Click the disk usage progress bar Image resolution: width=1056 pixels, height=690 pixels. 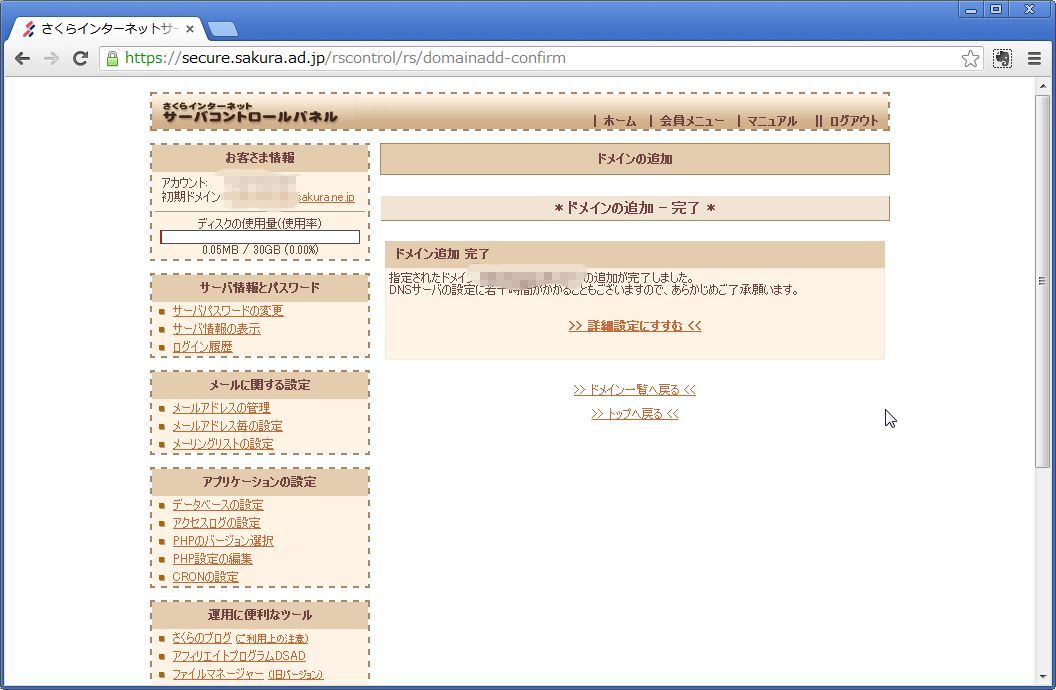260,237
